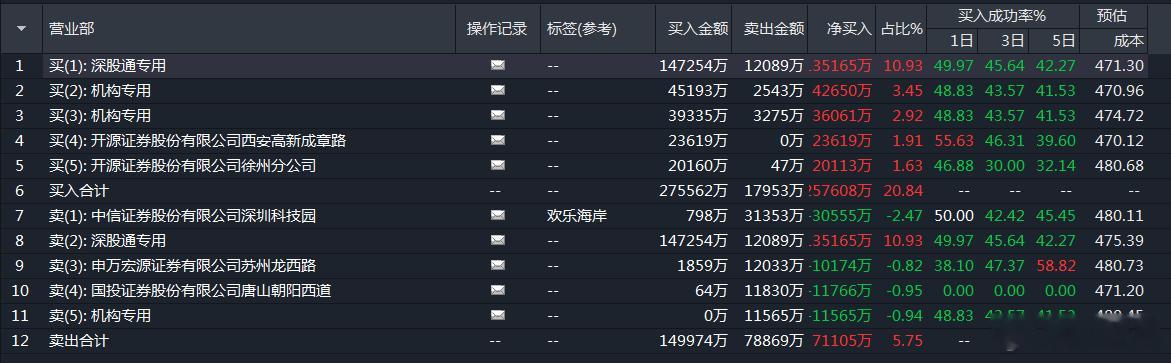Open operation record envelope for 买(2): 机构专用
The image size is (1171, 363).
click(x=497, y=90)
